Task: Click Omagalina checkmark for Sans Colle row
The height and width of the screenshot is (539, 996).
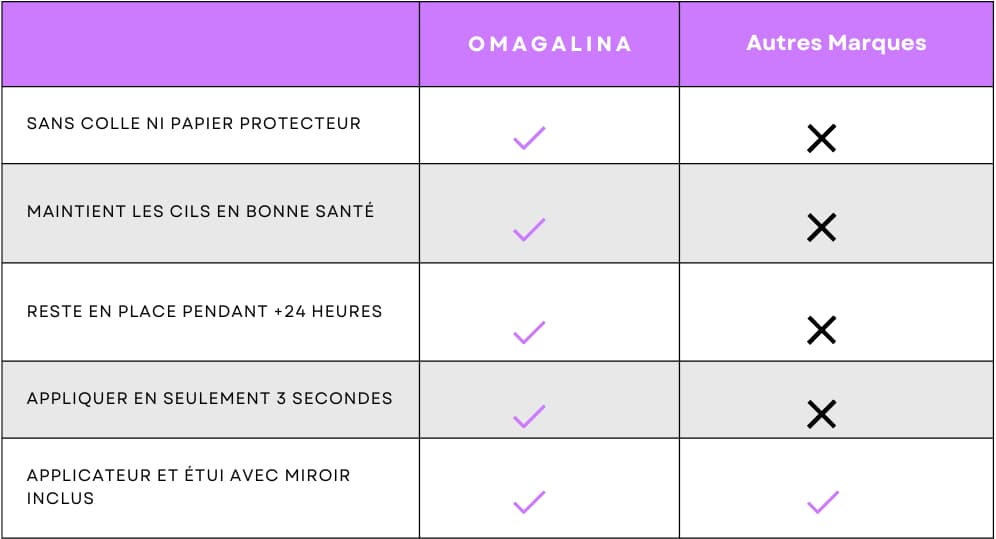Action: tap(529, 138)
